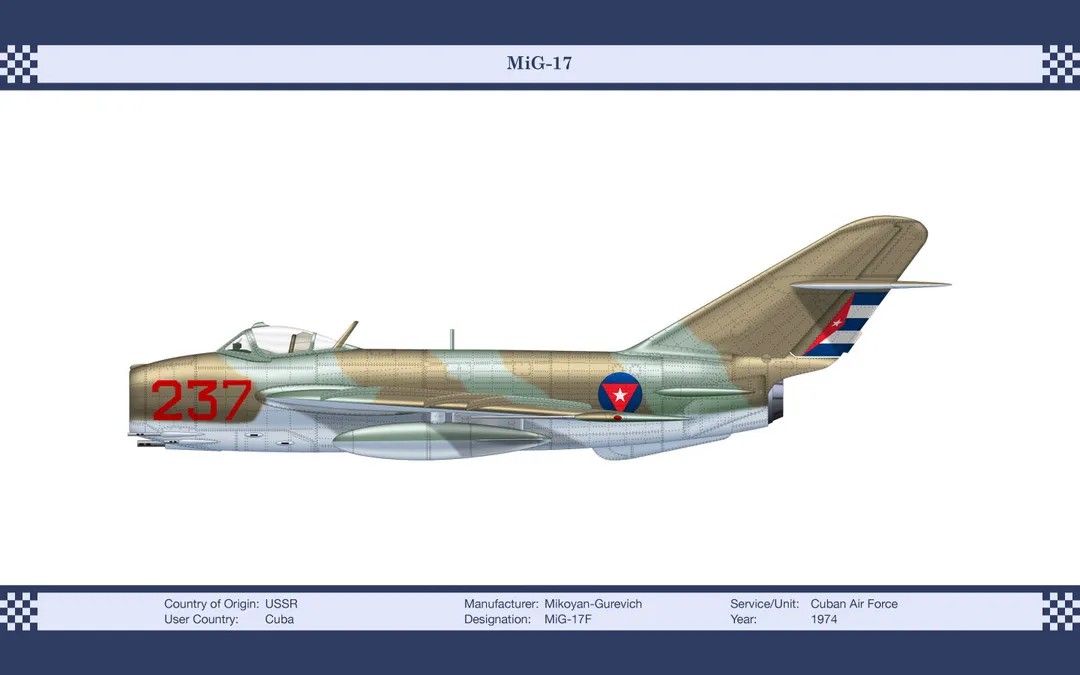This screenshot has height=675, width=1080.
Task: Click the "User Country:" label
Action: click(201, 619)
